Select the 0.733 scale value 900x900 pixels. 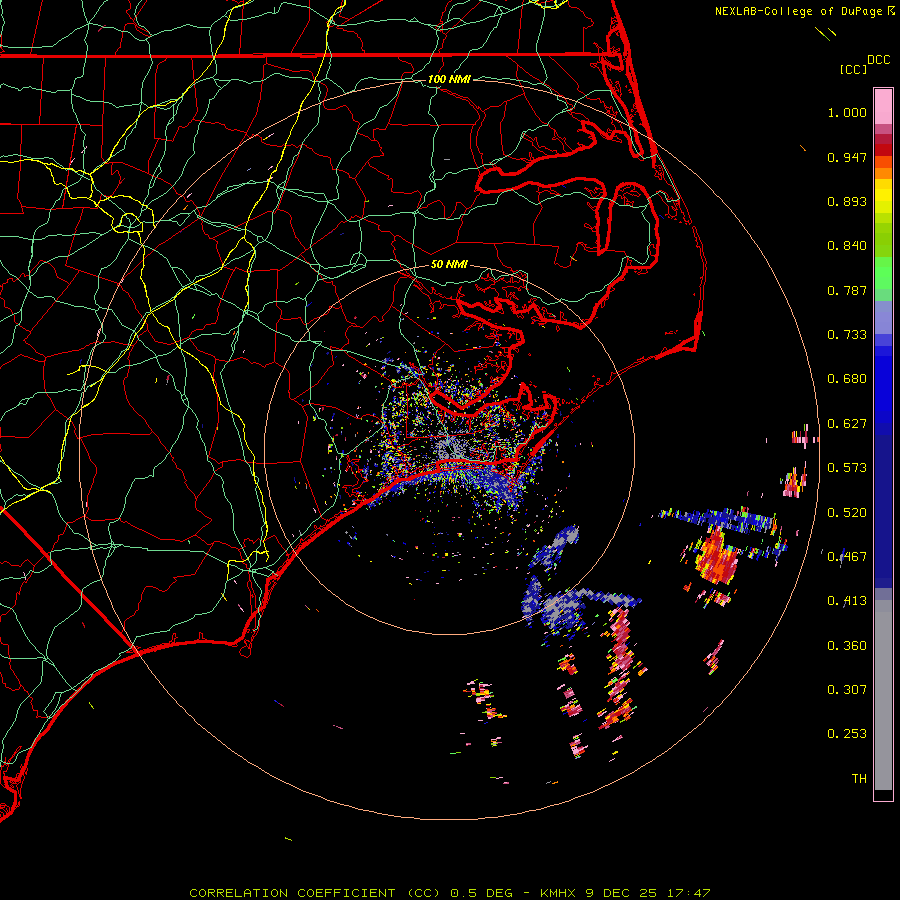point(847,335)
